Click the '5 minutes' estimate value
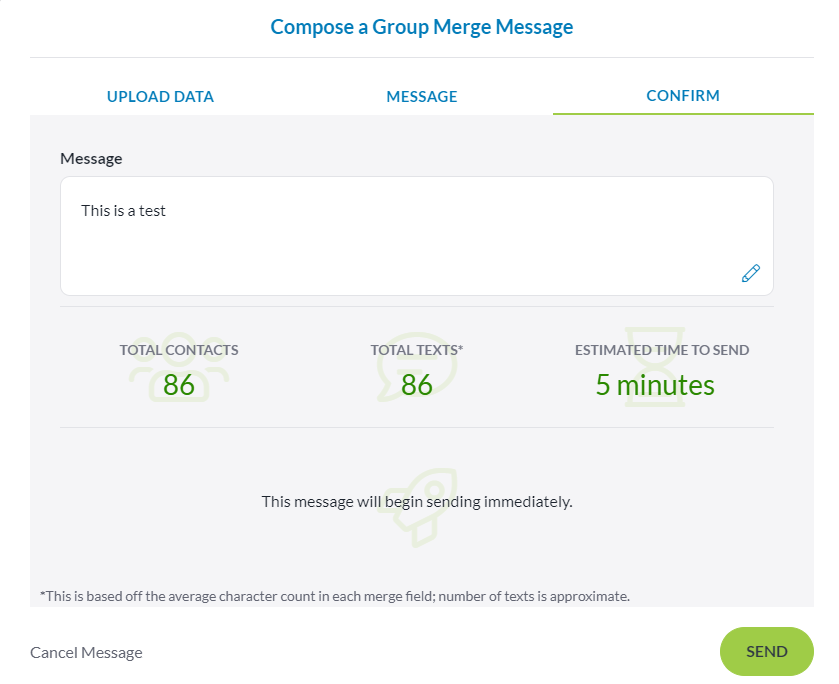Viewport: 839px width, 684px height. (655, 385)
